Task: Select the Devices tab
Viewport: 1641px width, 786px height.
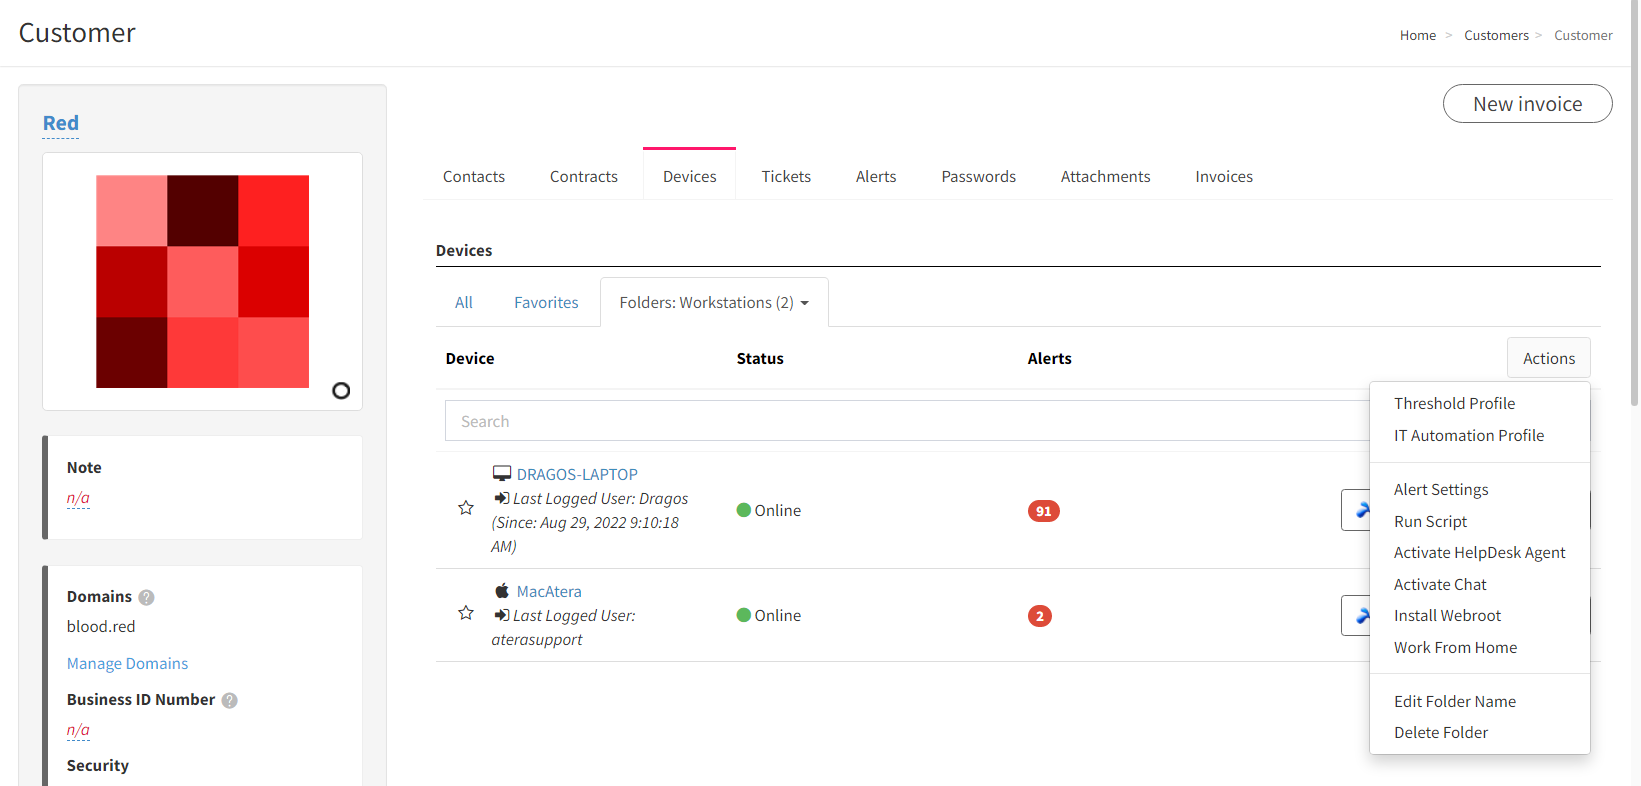Action: point(690,176)
